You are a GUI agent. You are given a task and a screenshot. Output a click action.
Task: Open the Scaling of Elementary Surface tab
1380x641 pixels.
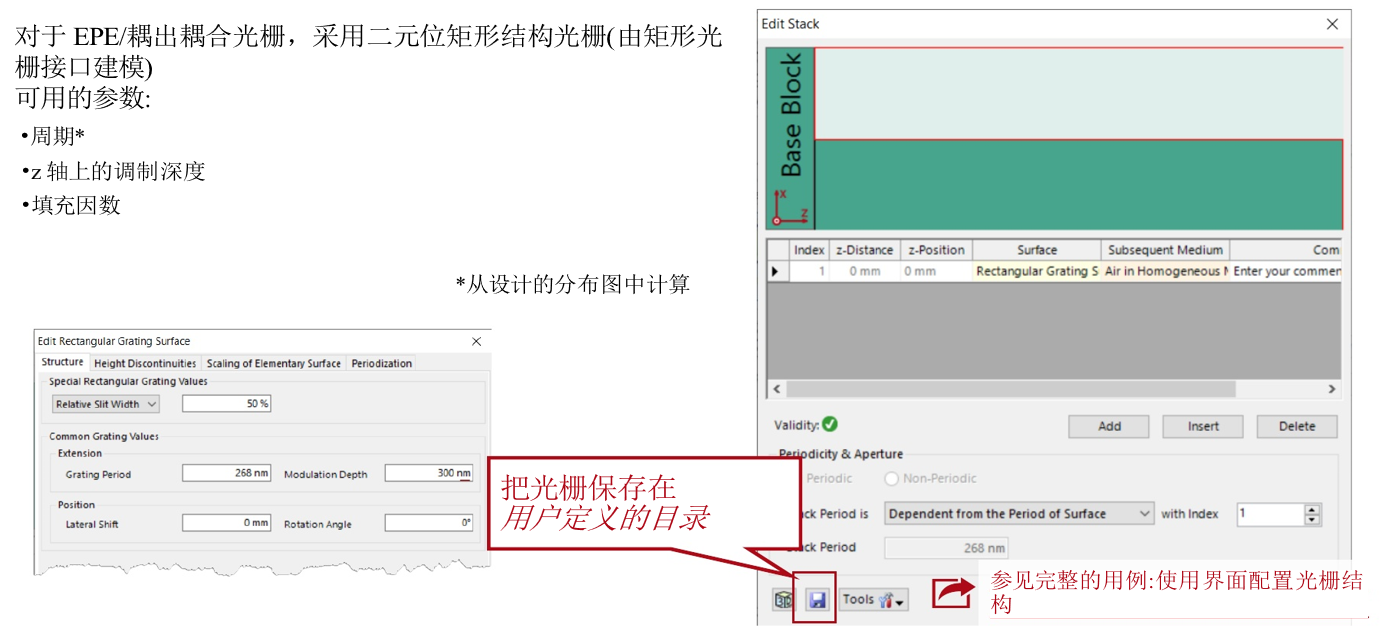274,363
